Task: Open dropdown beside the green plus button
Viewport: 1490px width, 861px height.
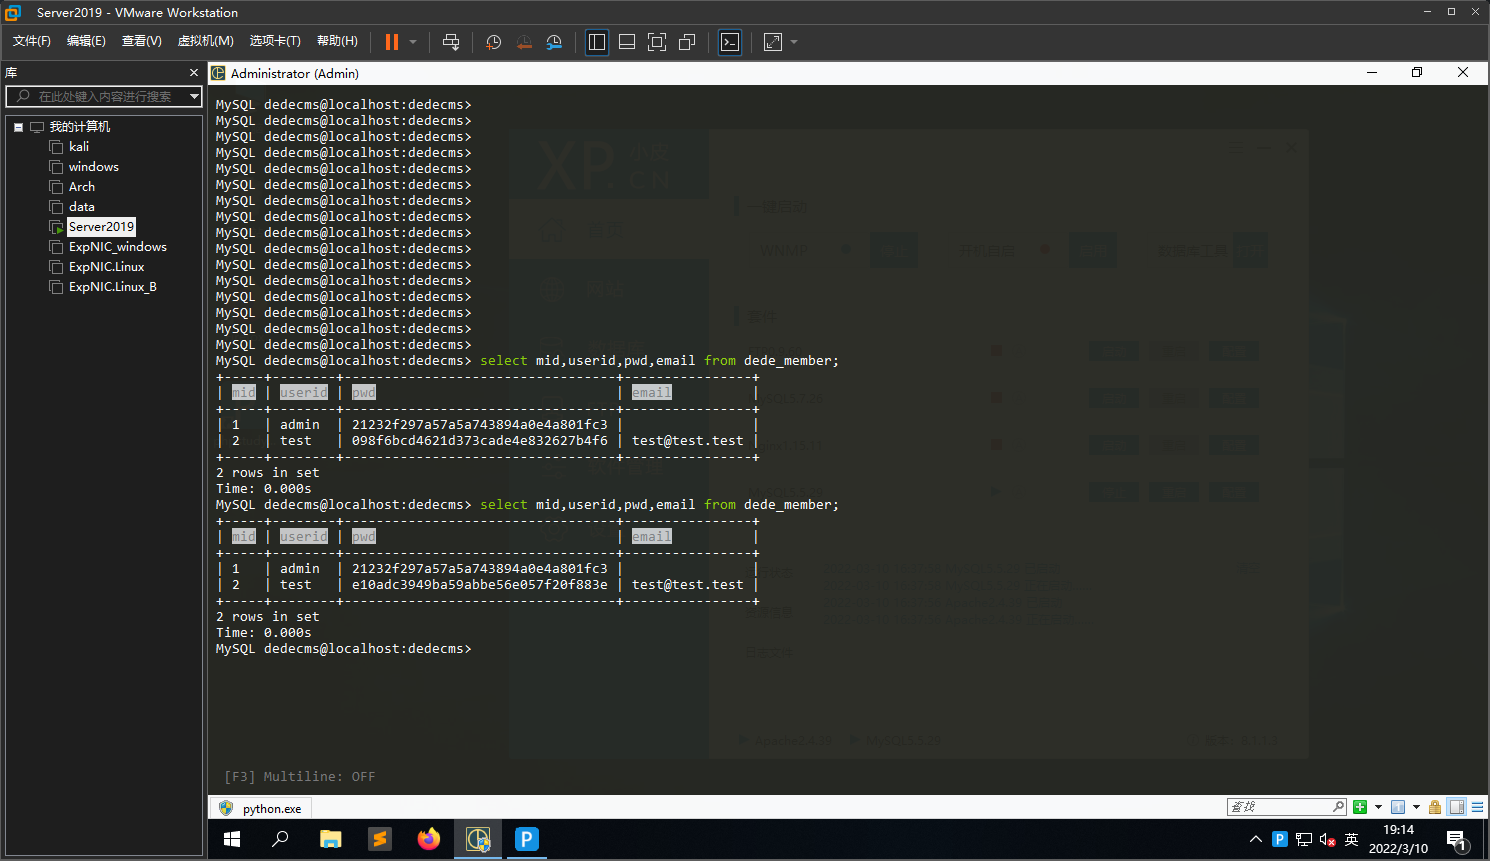Action: 1378,807
